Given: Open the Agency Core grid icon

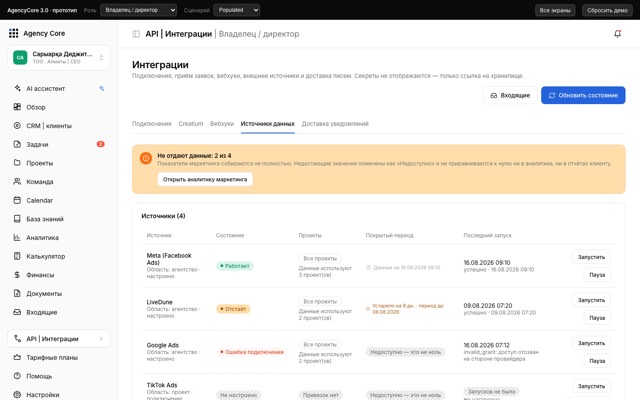Looking at the screenshot, I should point(13,33).
